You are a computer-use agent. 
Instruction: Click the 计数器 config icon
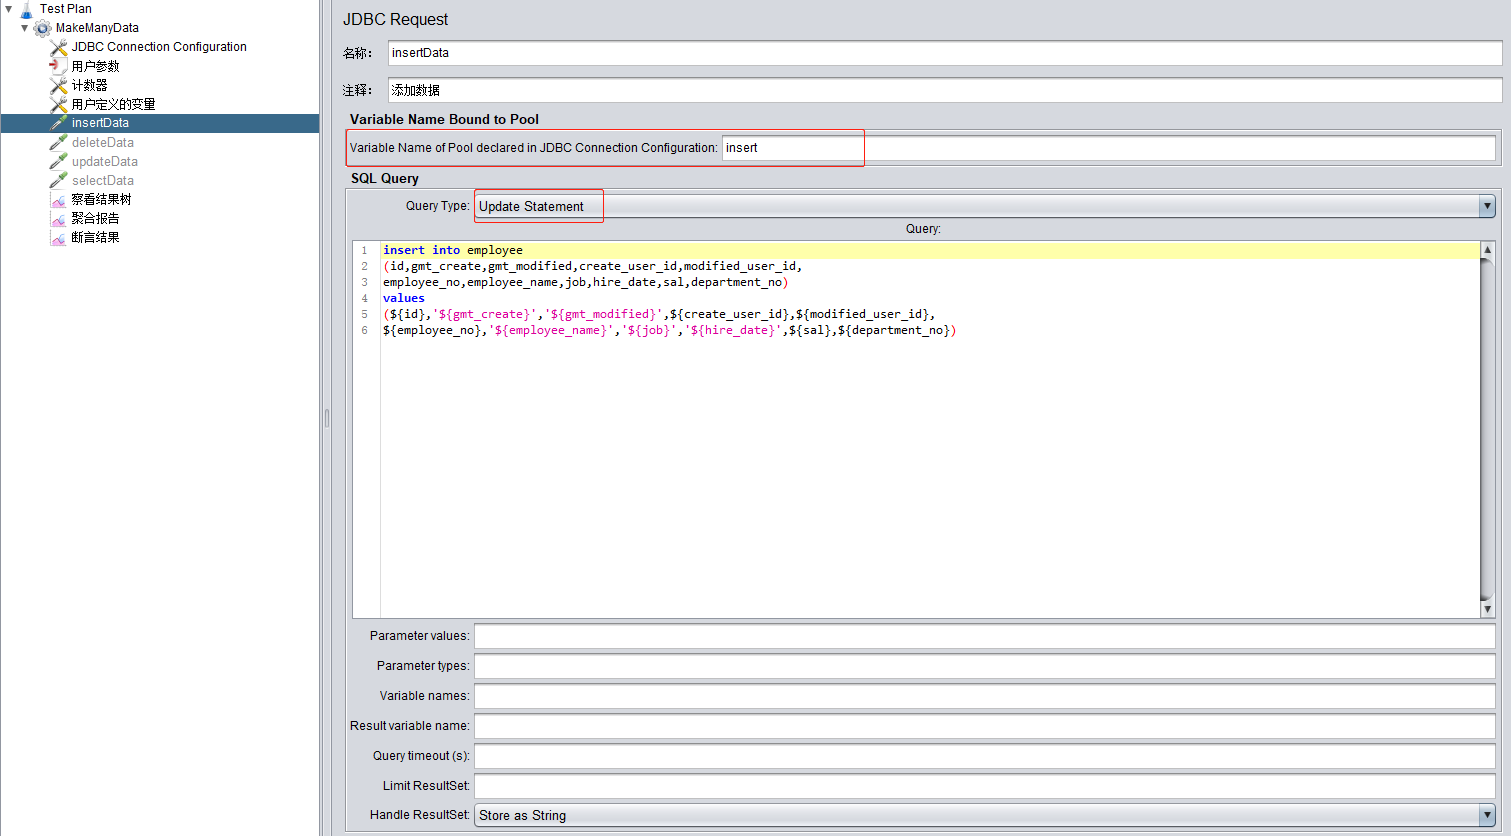tap(59, 86)
